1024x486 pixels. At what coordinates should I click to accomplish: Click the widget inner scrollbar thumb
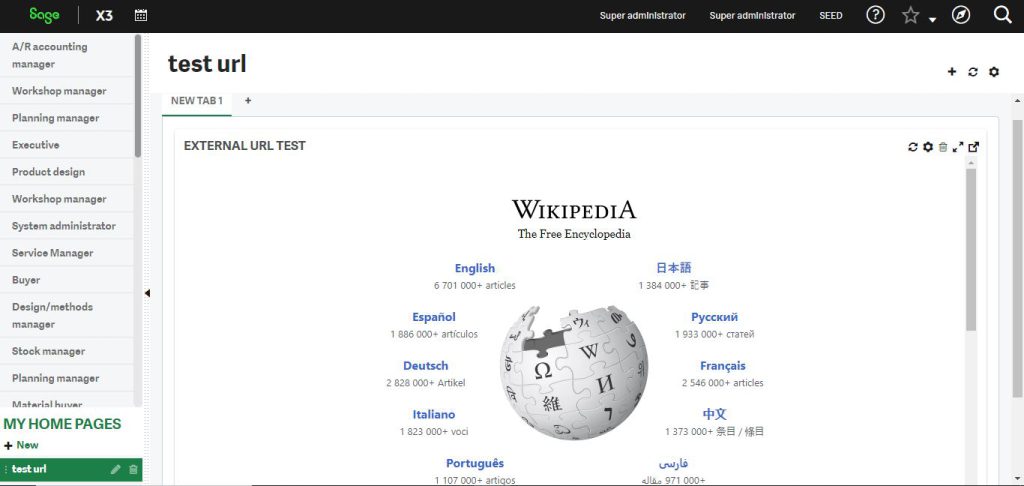click(971, 250)
